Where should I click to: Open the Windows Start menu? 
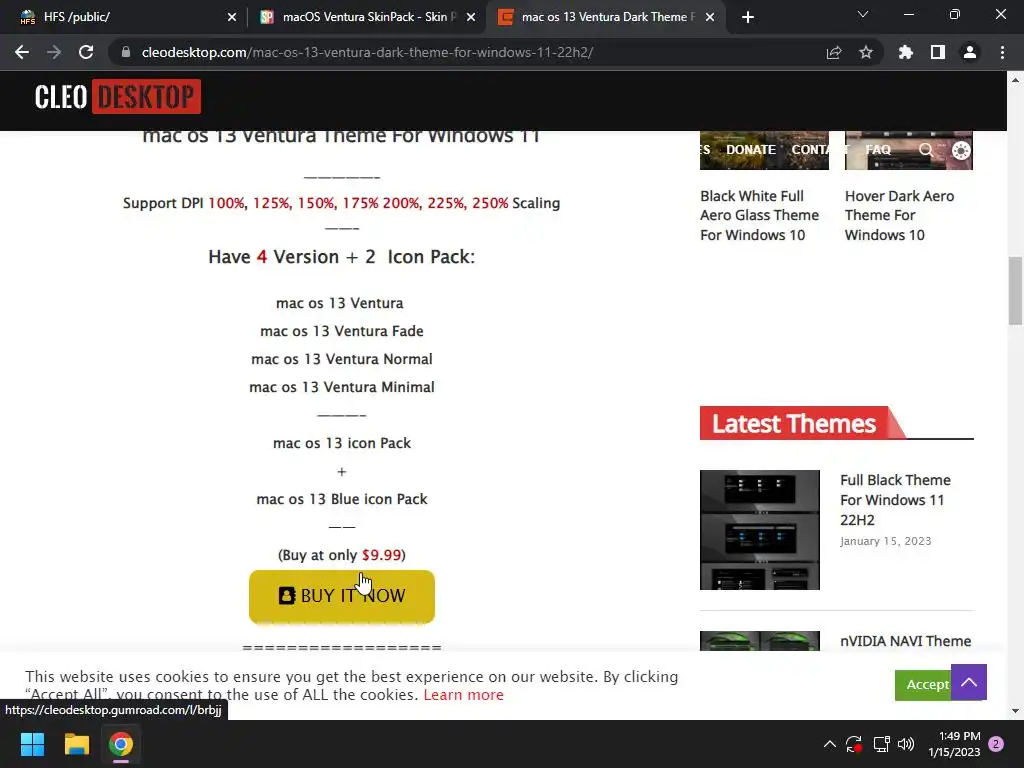(x=32, y=744)
